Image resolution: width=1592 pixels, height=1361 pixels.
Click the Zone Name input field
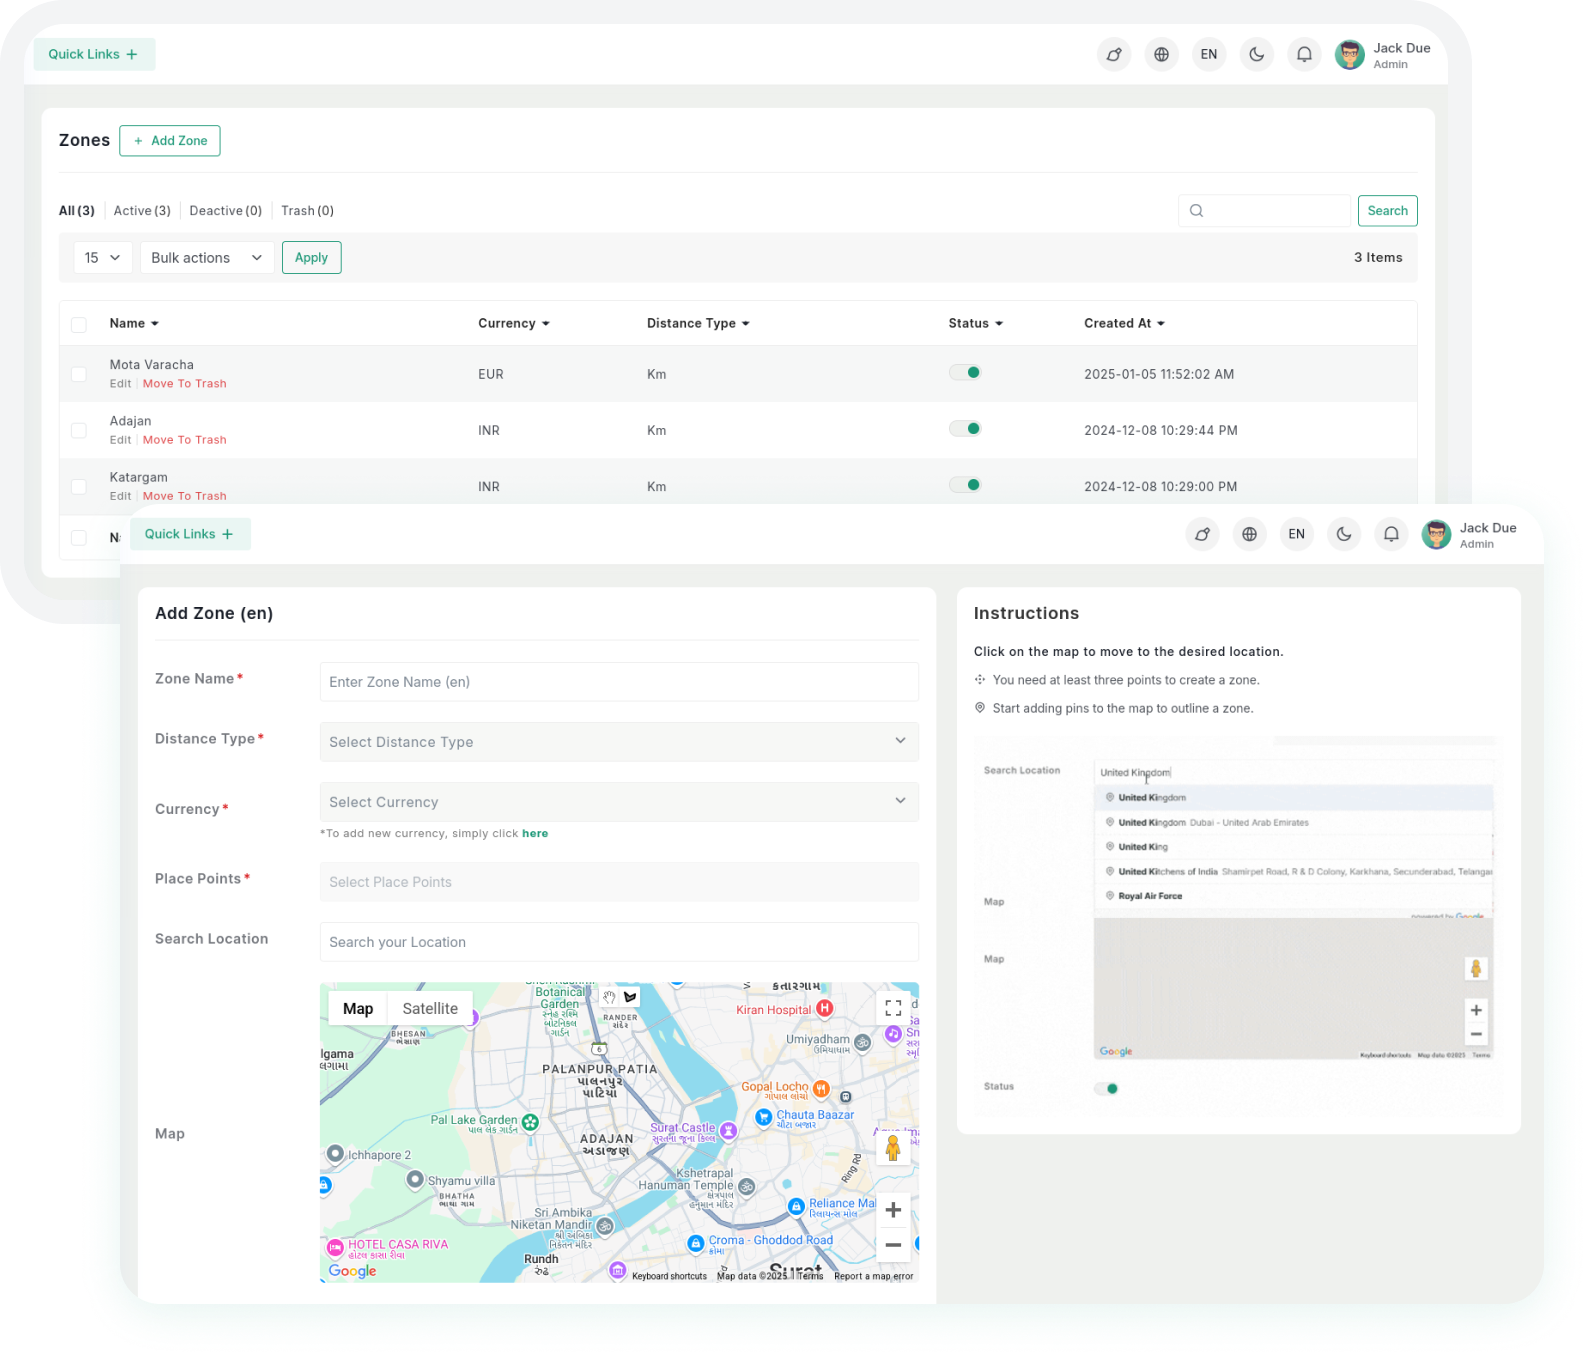click(x=618, y=682)
